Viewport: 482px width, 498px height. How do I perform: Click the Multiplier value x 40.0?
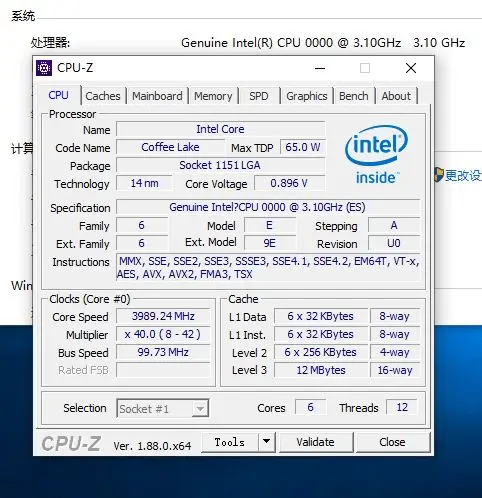pyautogui.click(x=163, y=334)
